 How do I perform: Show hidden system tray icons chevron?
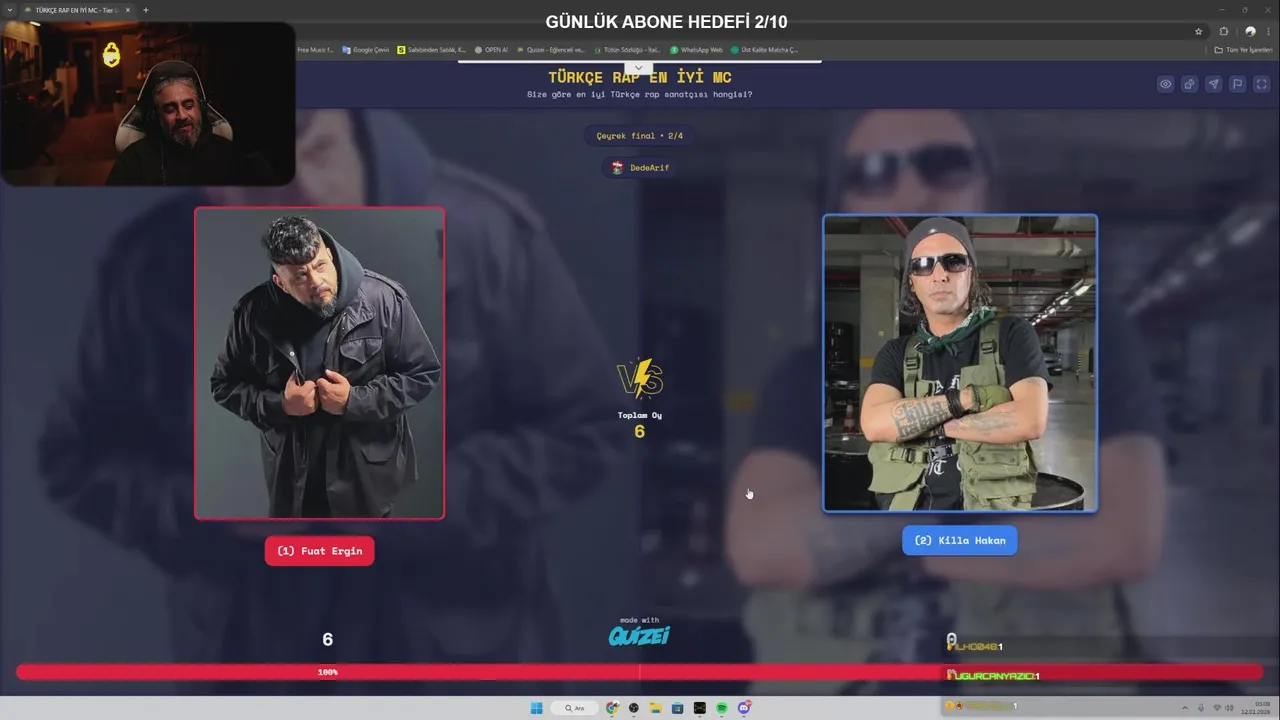(x=1186, y=708)
